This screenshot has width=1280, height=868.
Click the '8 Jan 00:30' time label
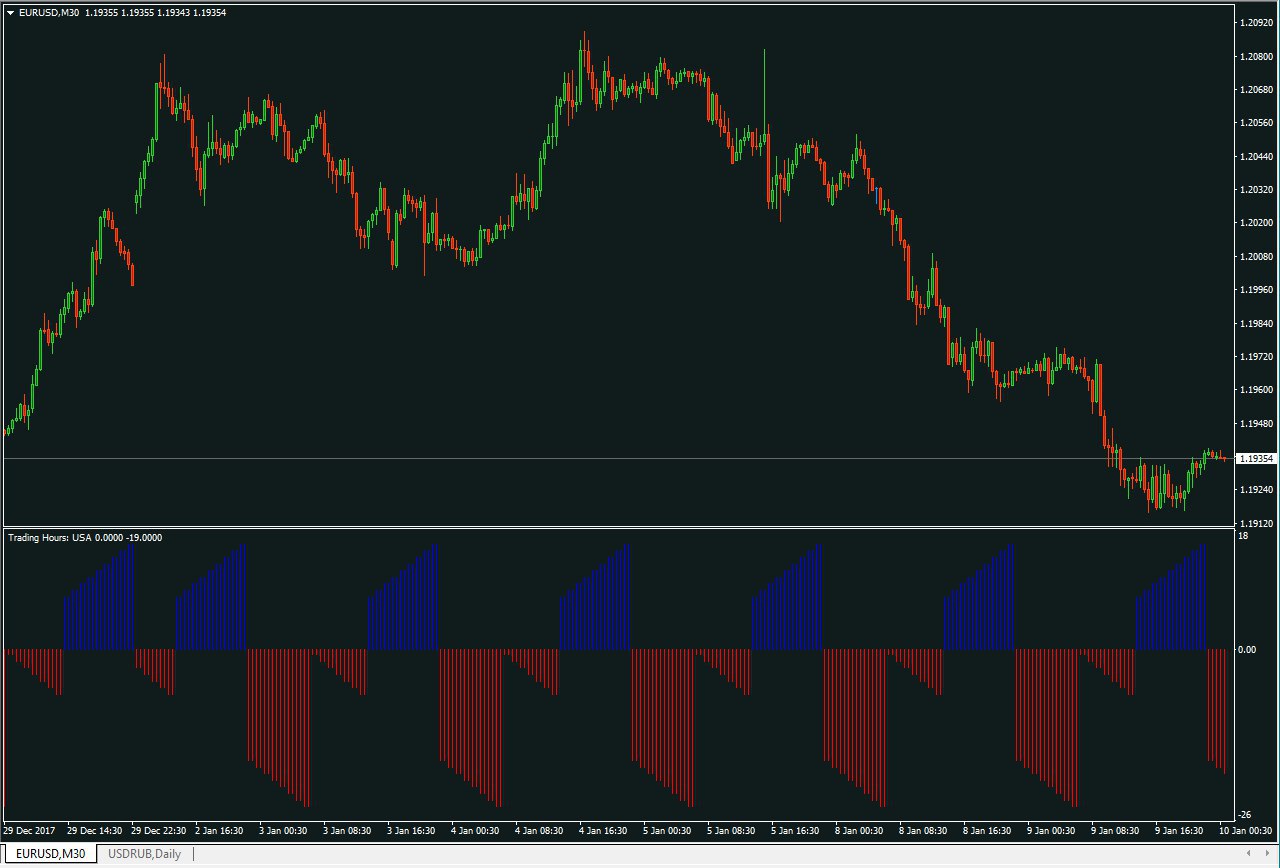[861, 831]
